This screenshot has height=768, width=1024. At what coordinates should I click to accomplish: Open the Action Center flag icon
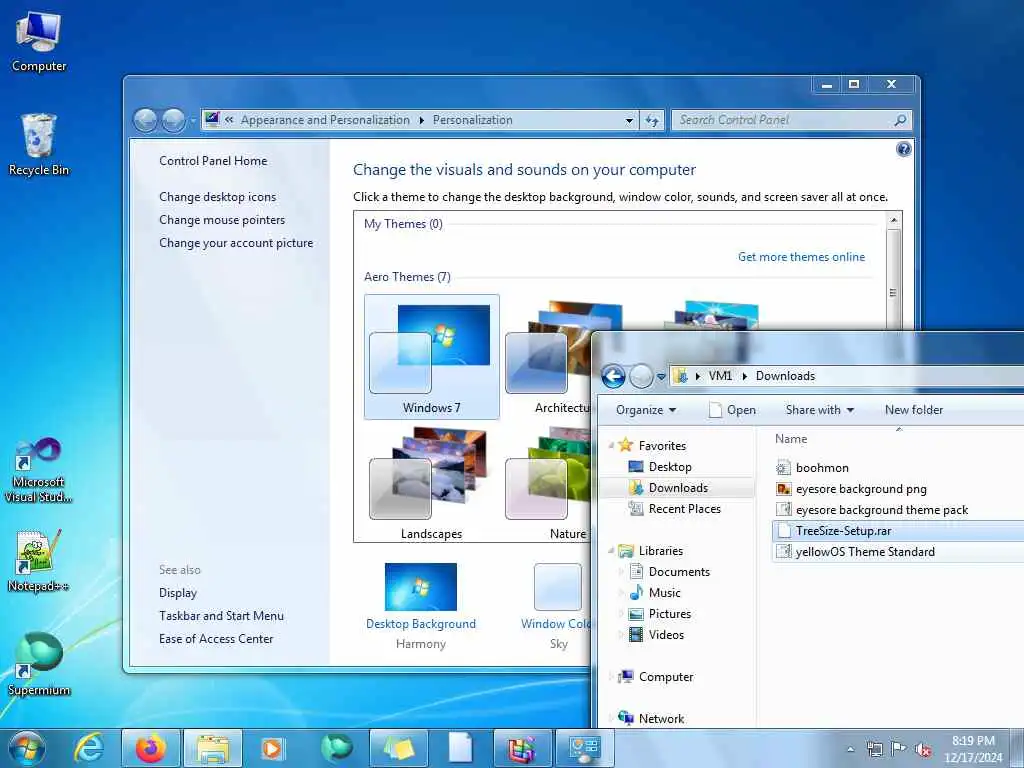click(x=899, y=749)
